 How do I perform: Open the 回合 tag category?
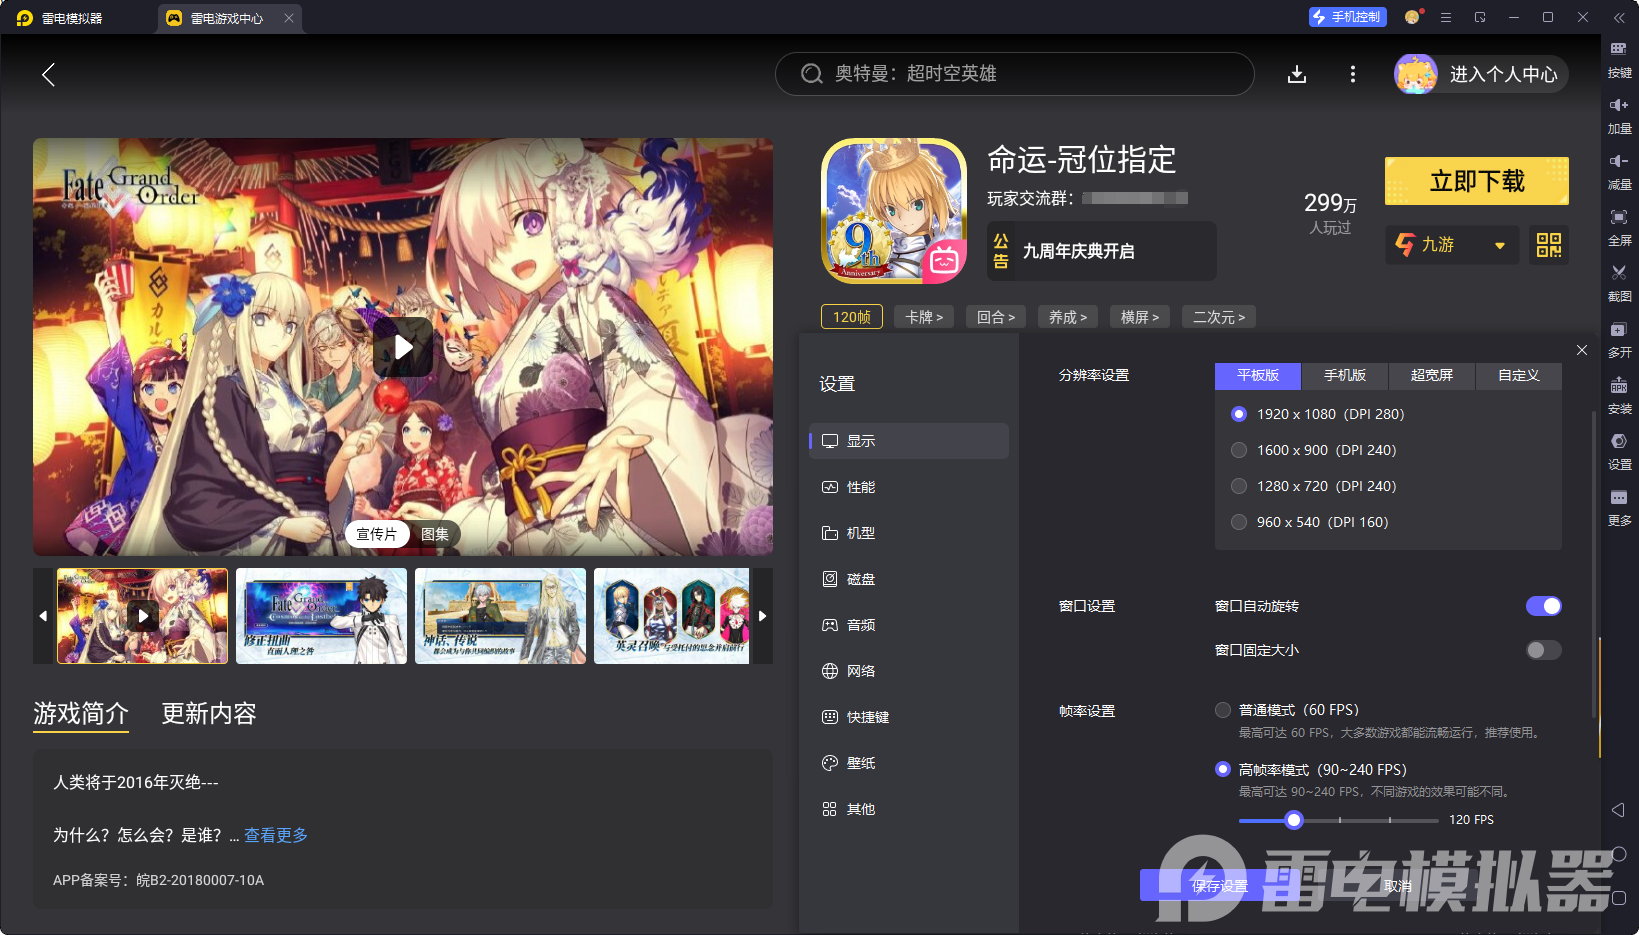tap(996, 317)
